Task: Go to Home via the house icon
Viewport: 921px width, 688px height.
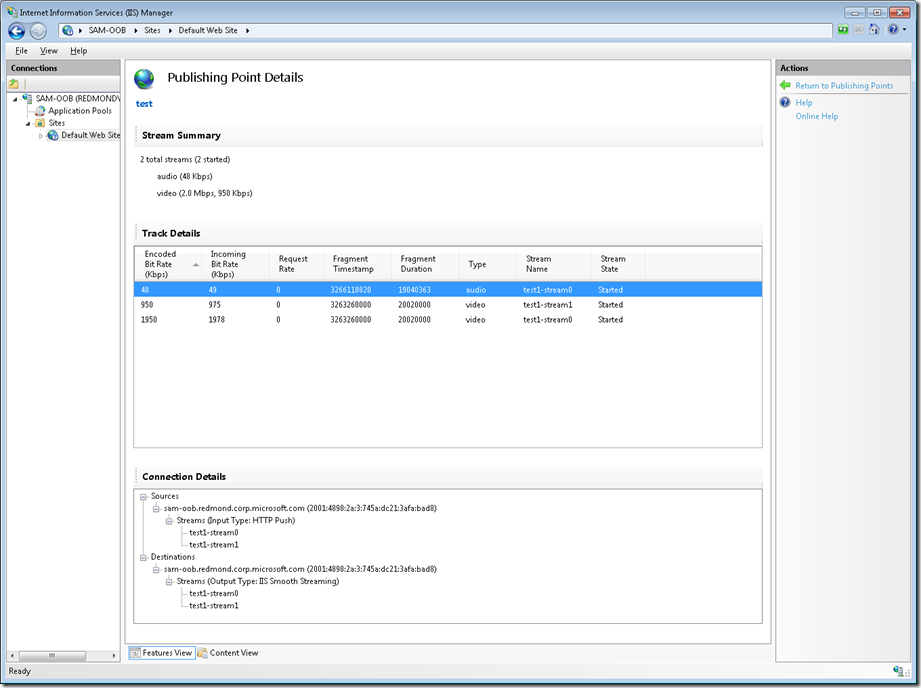Action: pos(874,30)
